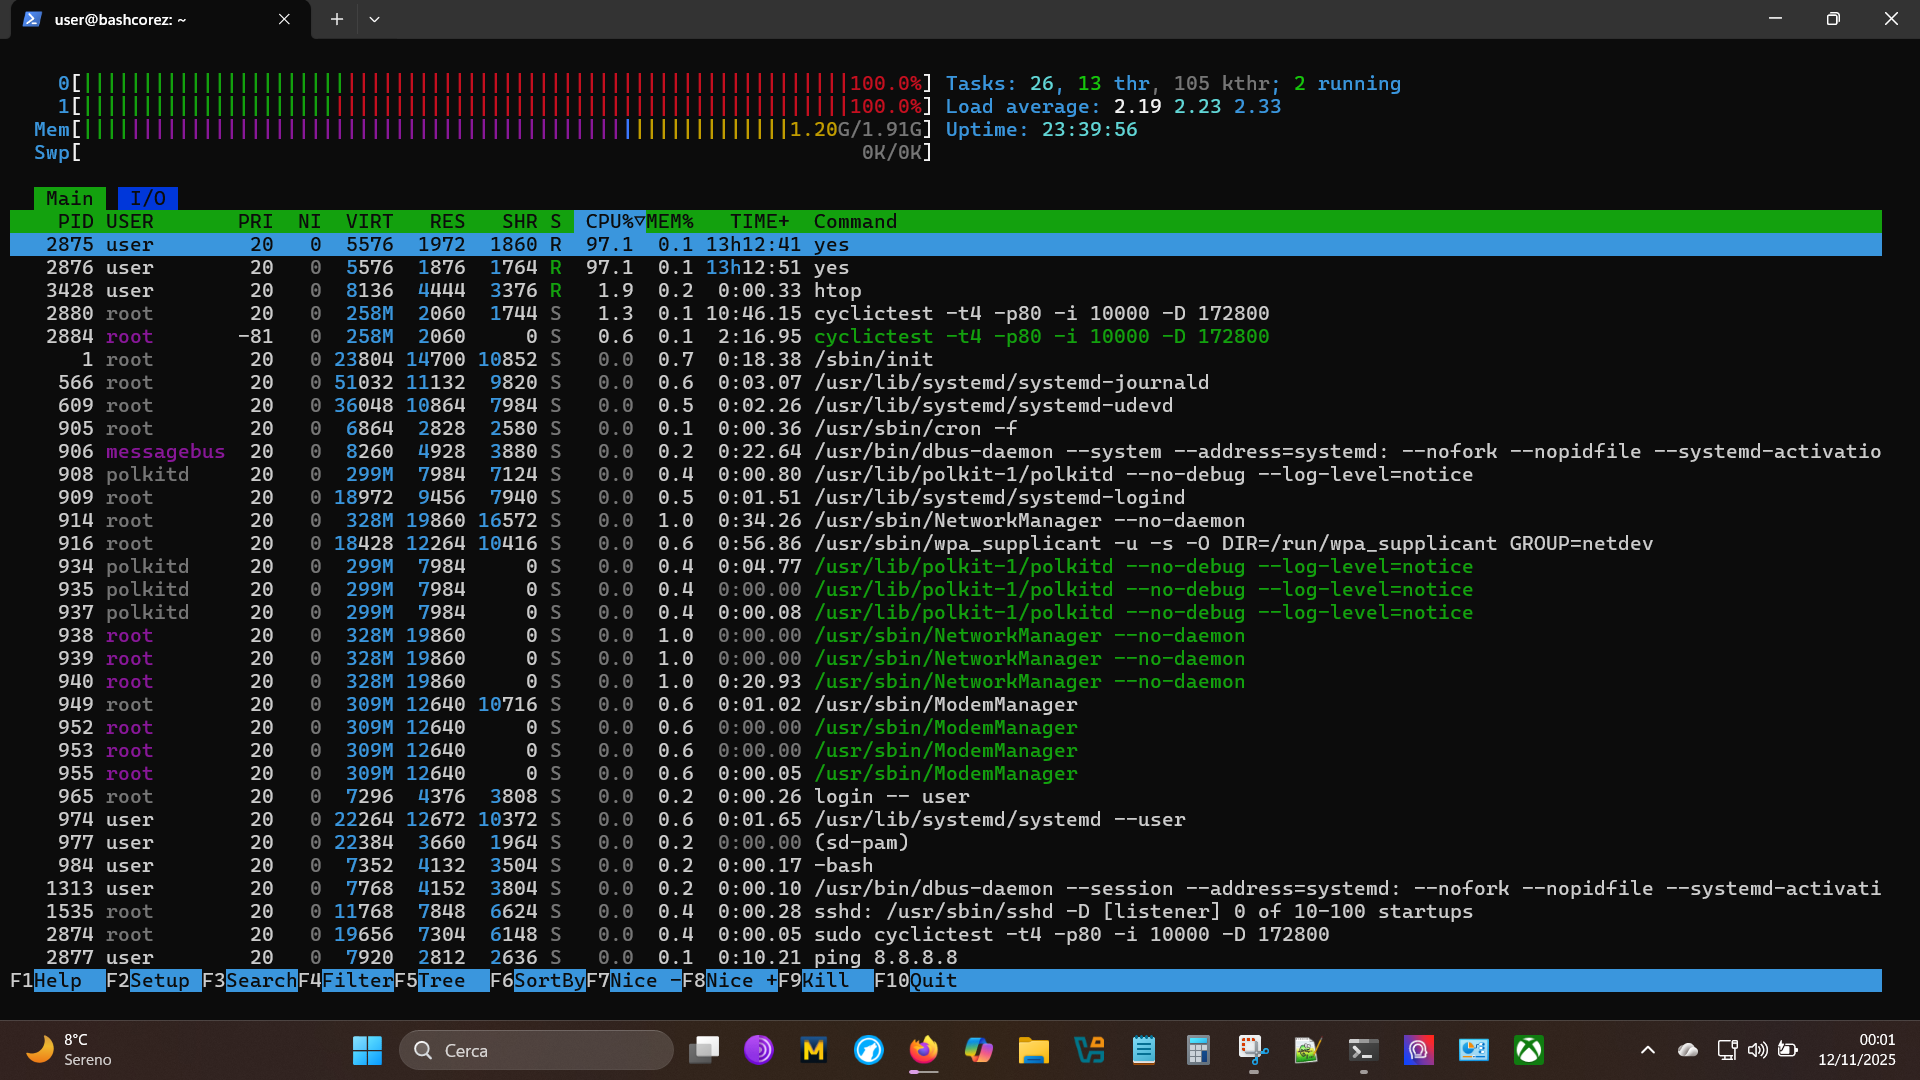Close the user@bashcorez terminal tab
The width and height of the screenshot is (1920, 1080).
click(x=284, y=19)
